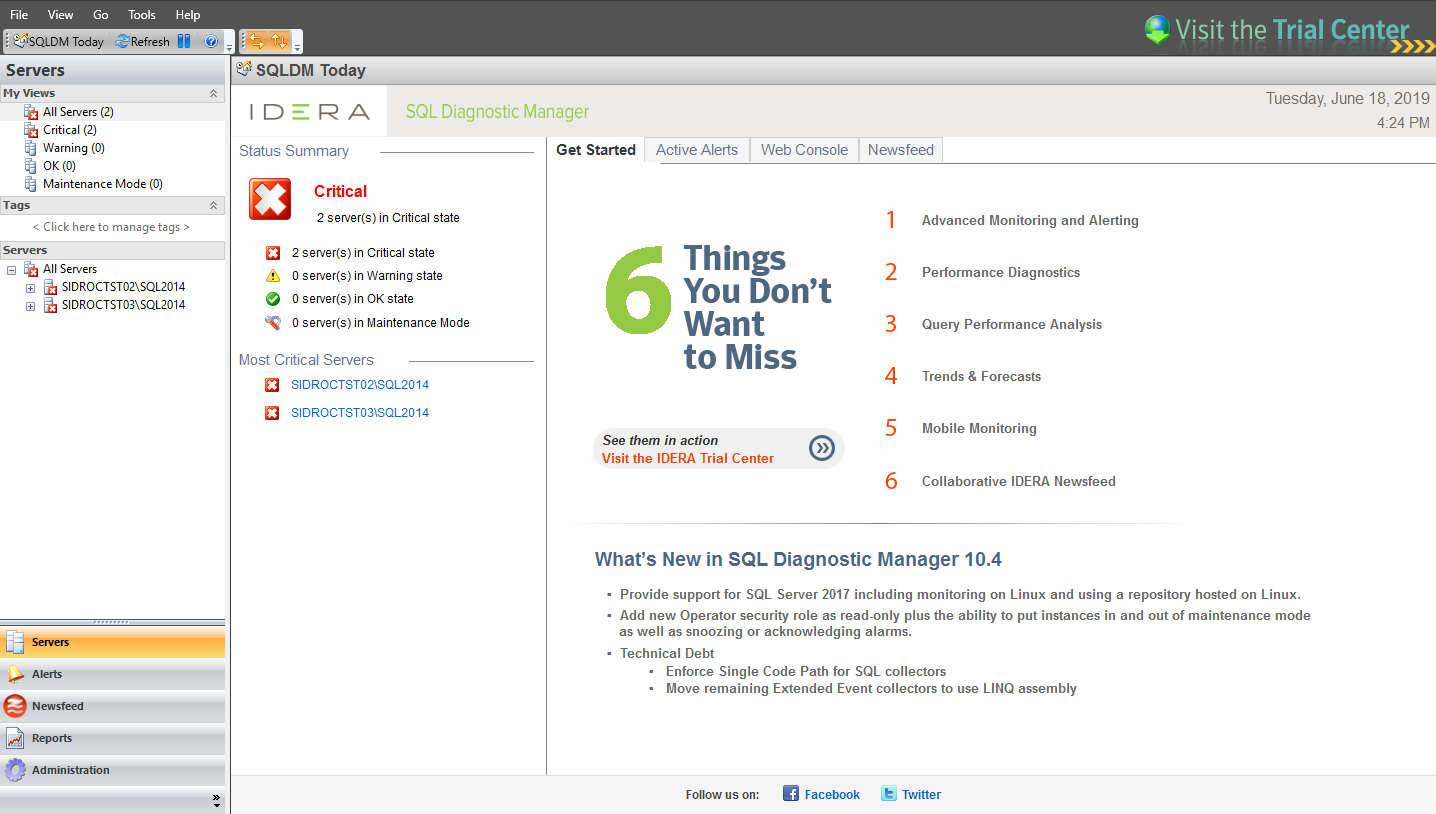Open Collaborative IDERA Newsfeed item
The image size is (1436, 814).
point(1019,482)
